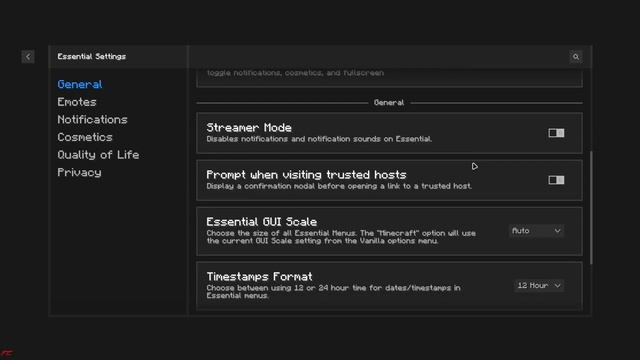Click the Essential Settings title text

(x=91, y=57)
